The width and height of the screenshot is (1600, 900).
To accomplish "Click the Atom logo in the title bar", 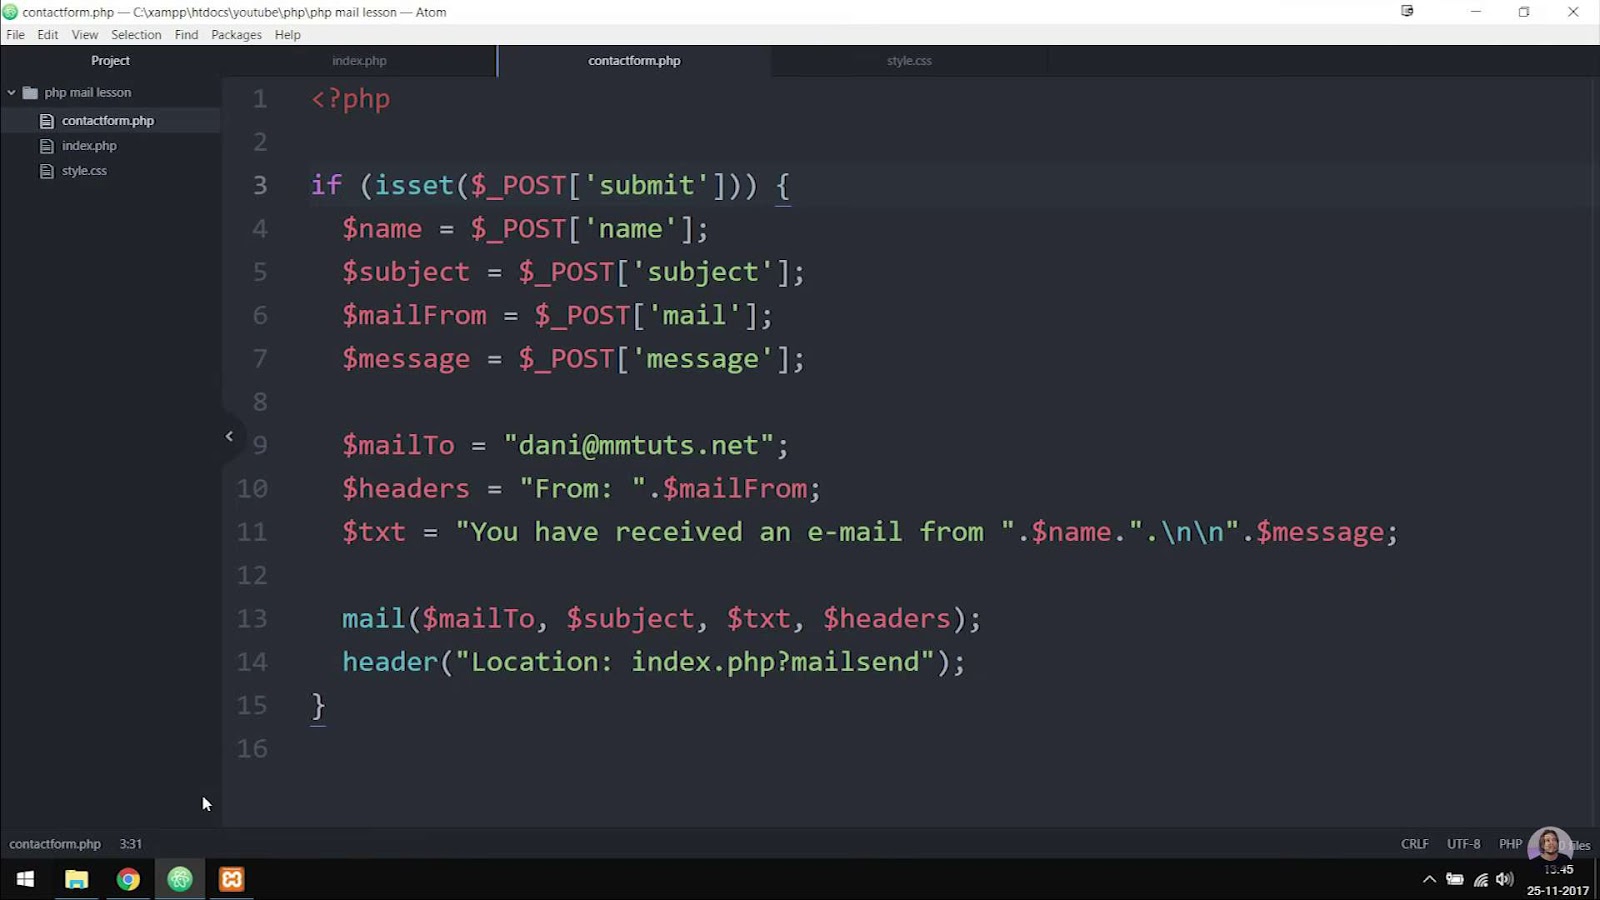I will 9,12.
